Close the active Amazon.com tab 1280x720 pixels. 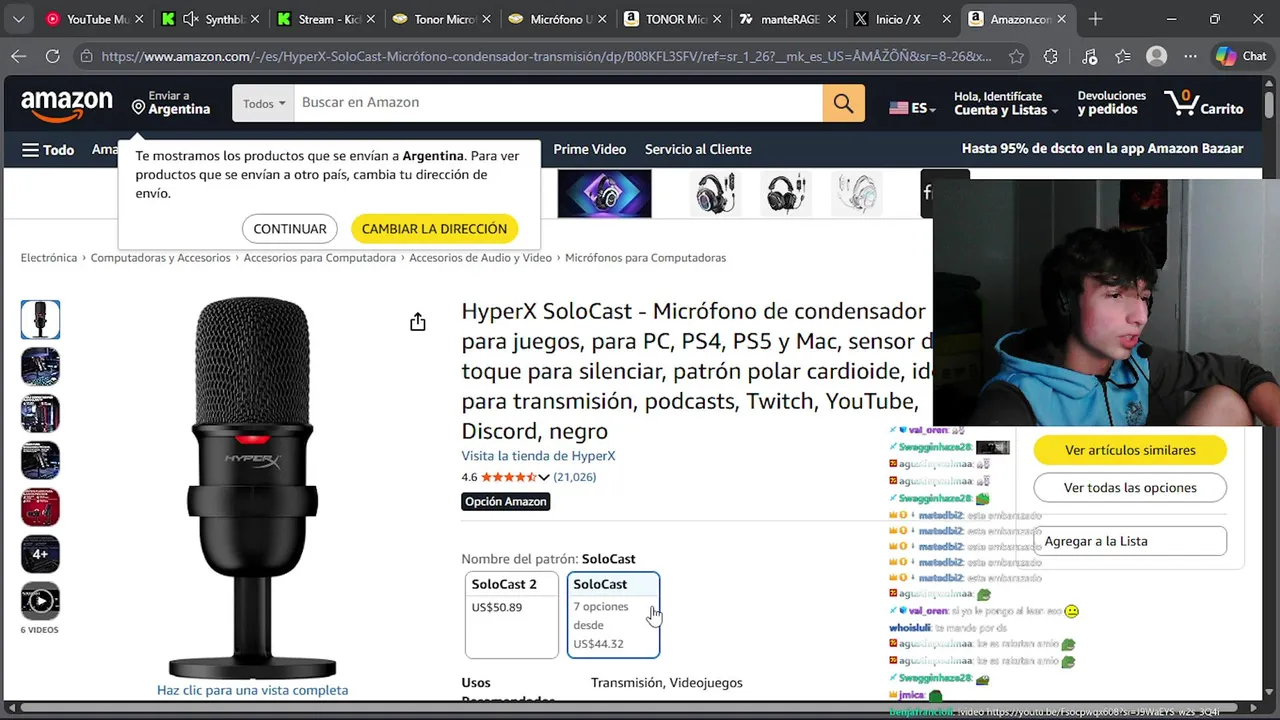(1061, 19)
